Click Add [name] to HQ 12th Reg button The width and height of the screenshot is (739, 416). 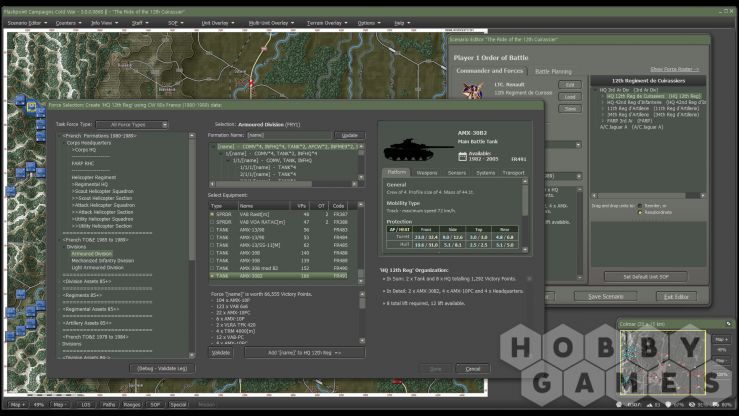click(x=304, y=352)
